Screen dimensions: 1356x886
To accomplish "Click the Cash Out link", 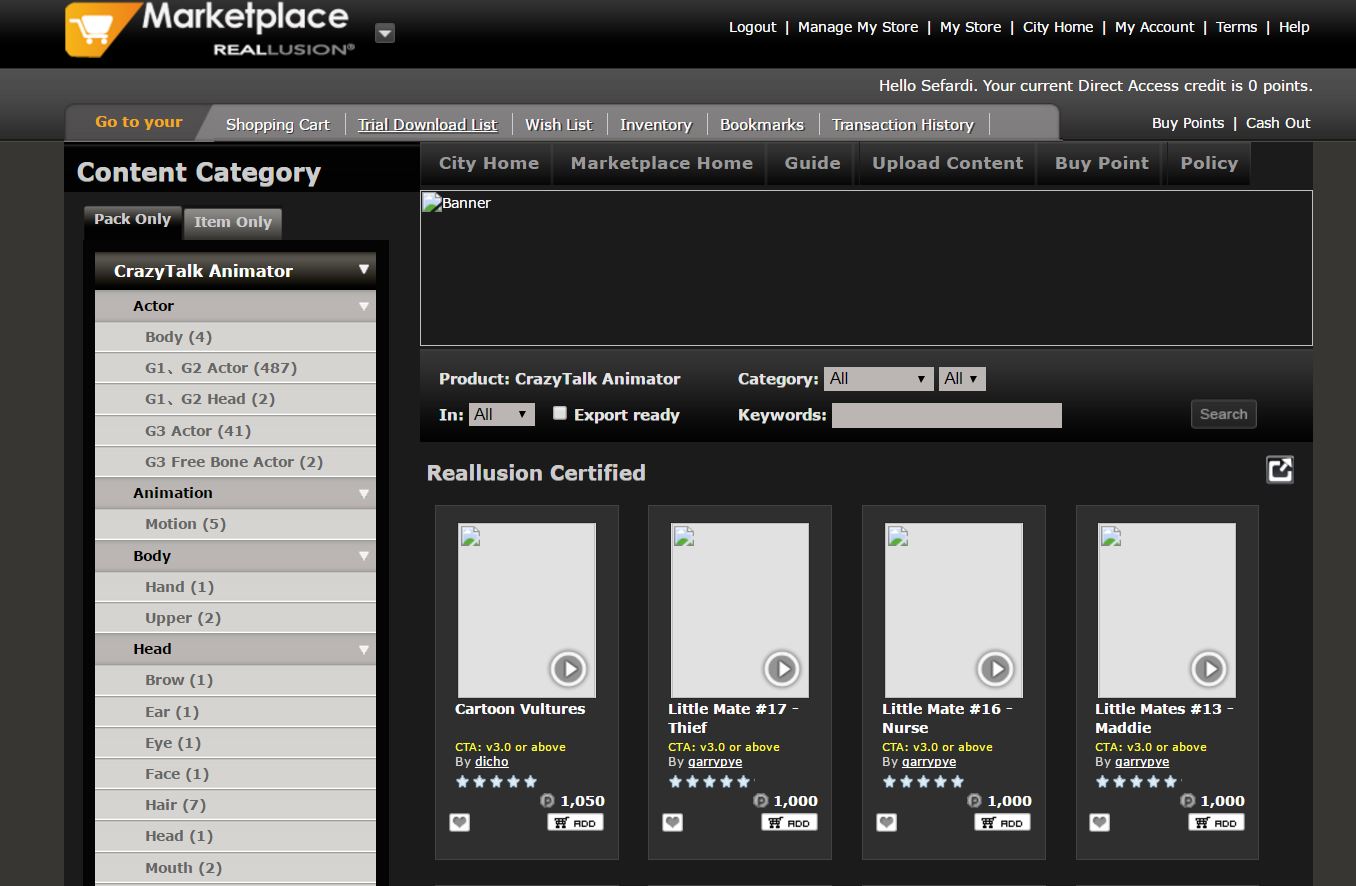I will tap(1278, 123).
